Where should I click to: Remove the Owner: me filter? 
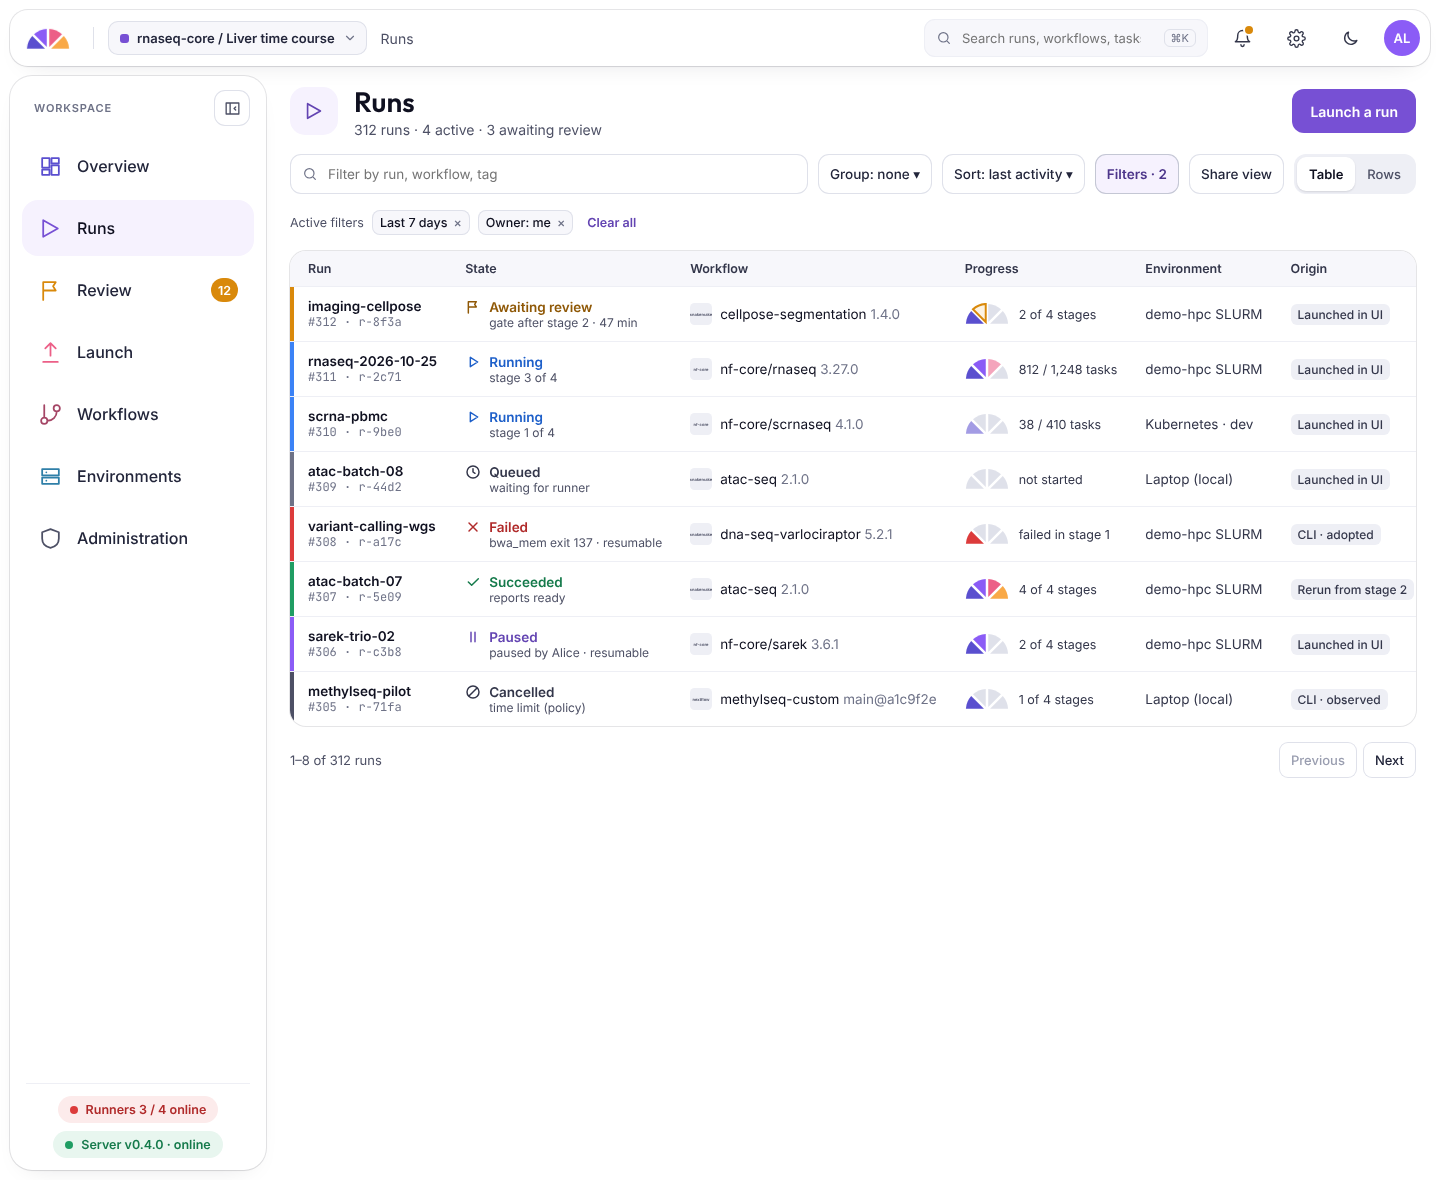(561, 223)
